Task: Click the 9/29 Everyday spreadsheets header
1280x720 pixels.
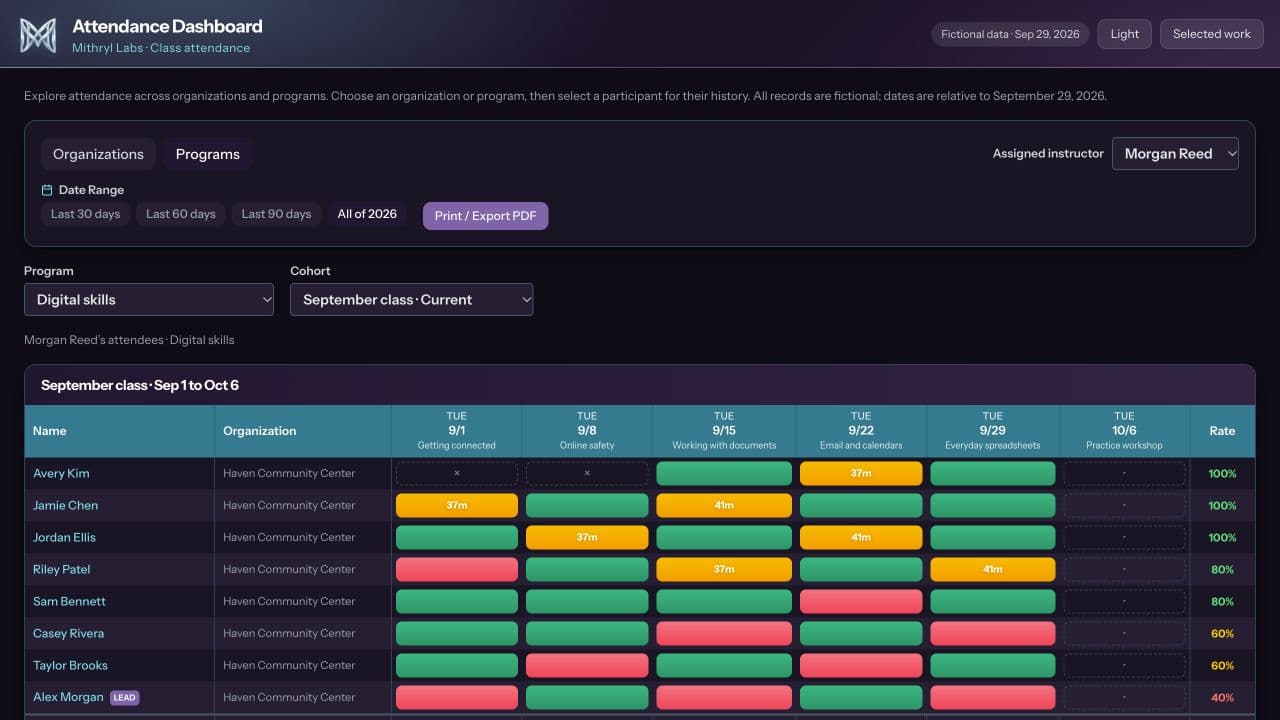Action: pos(993,431)
